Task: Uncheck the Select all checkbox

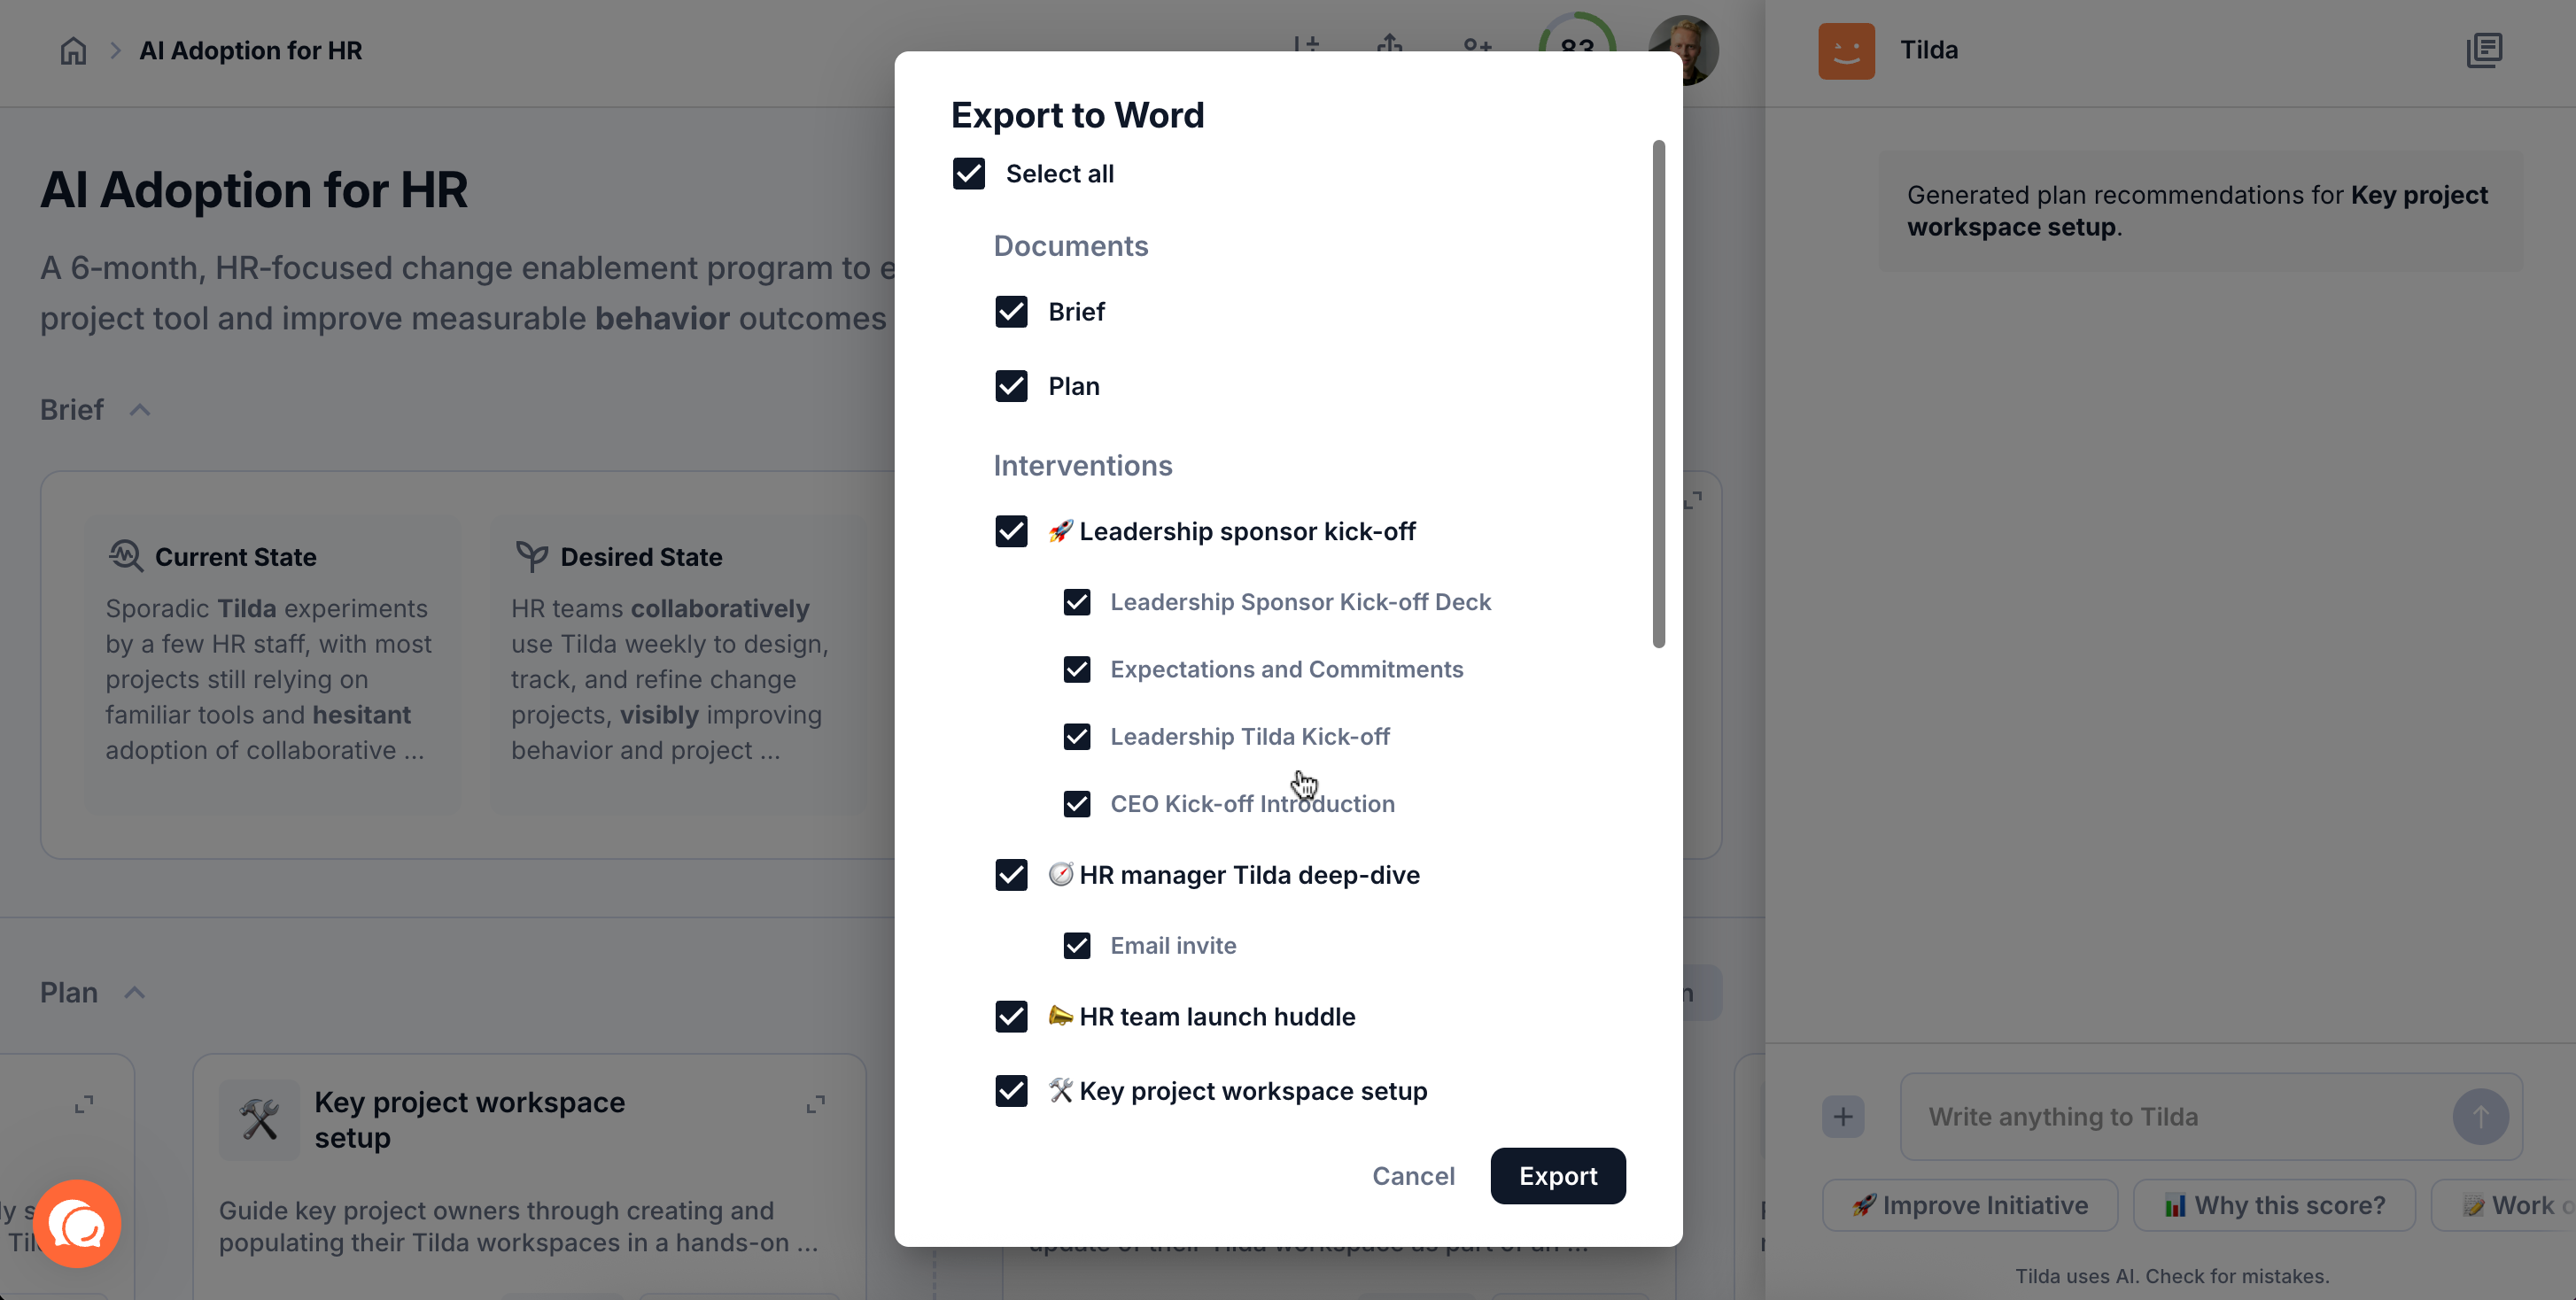Action: [969, 173]
